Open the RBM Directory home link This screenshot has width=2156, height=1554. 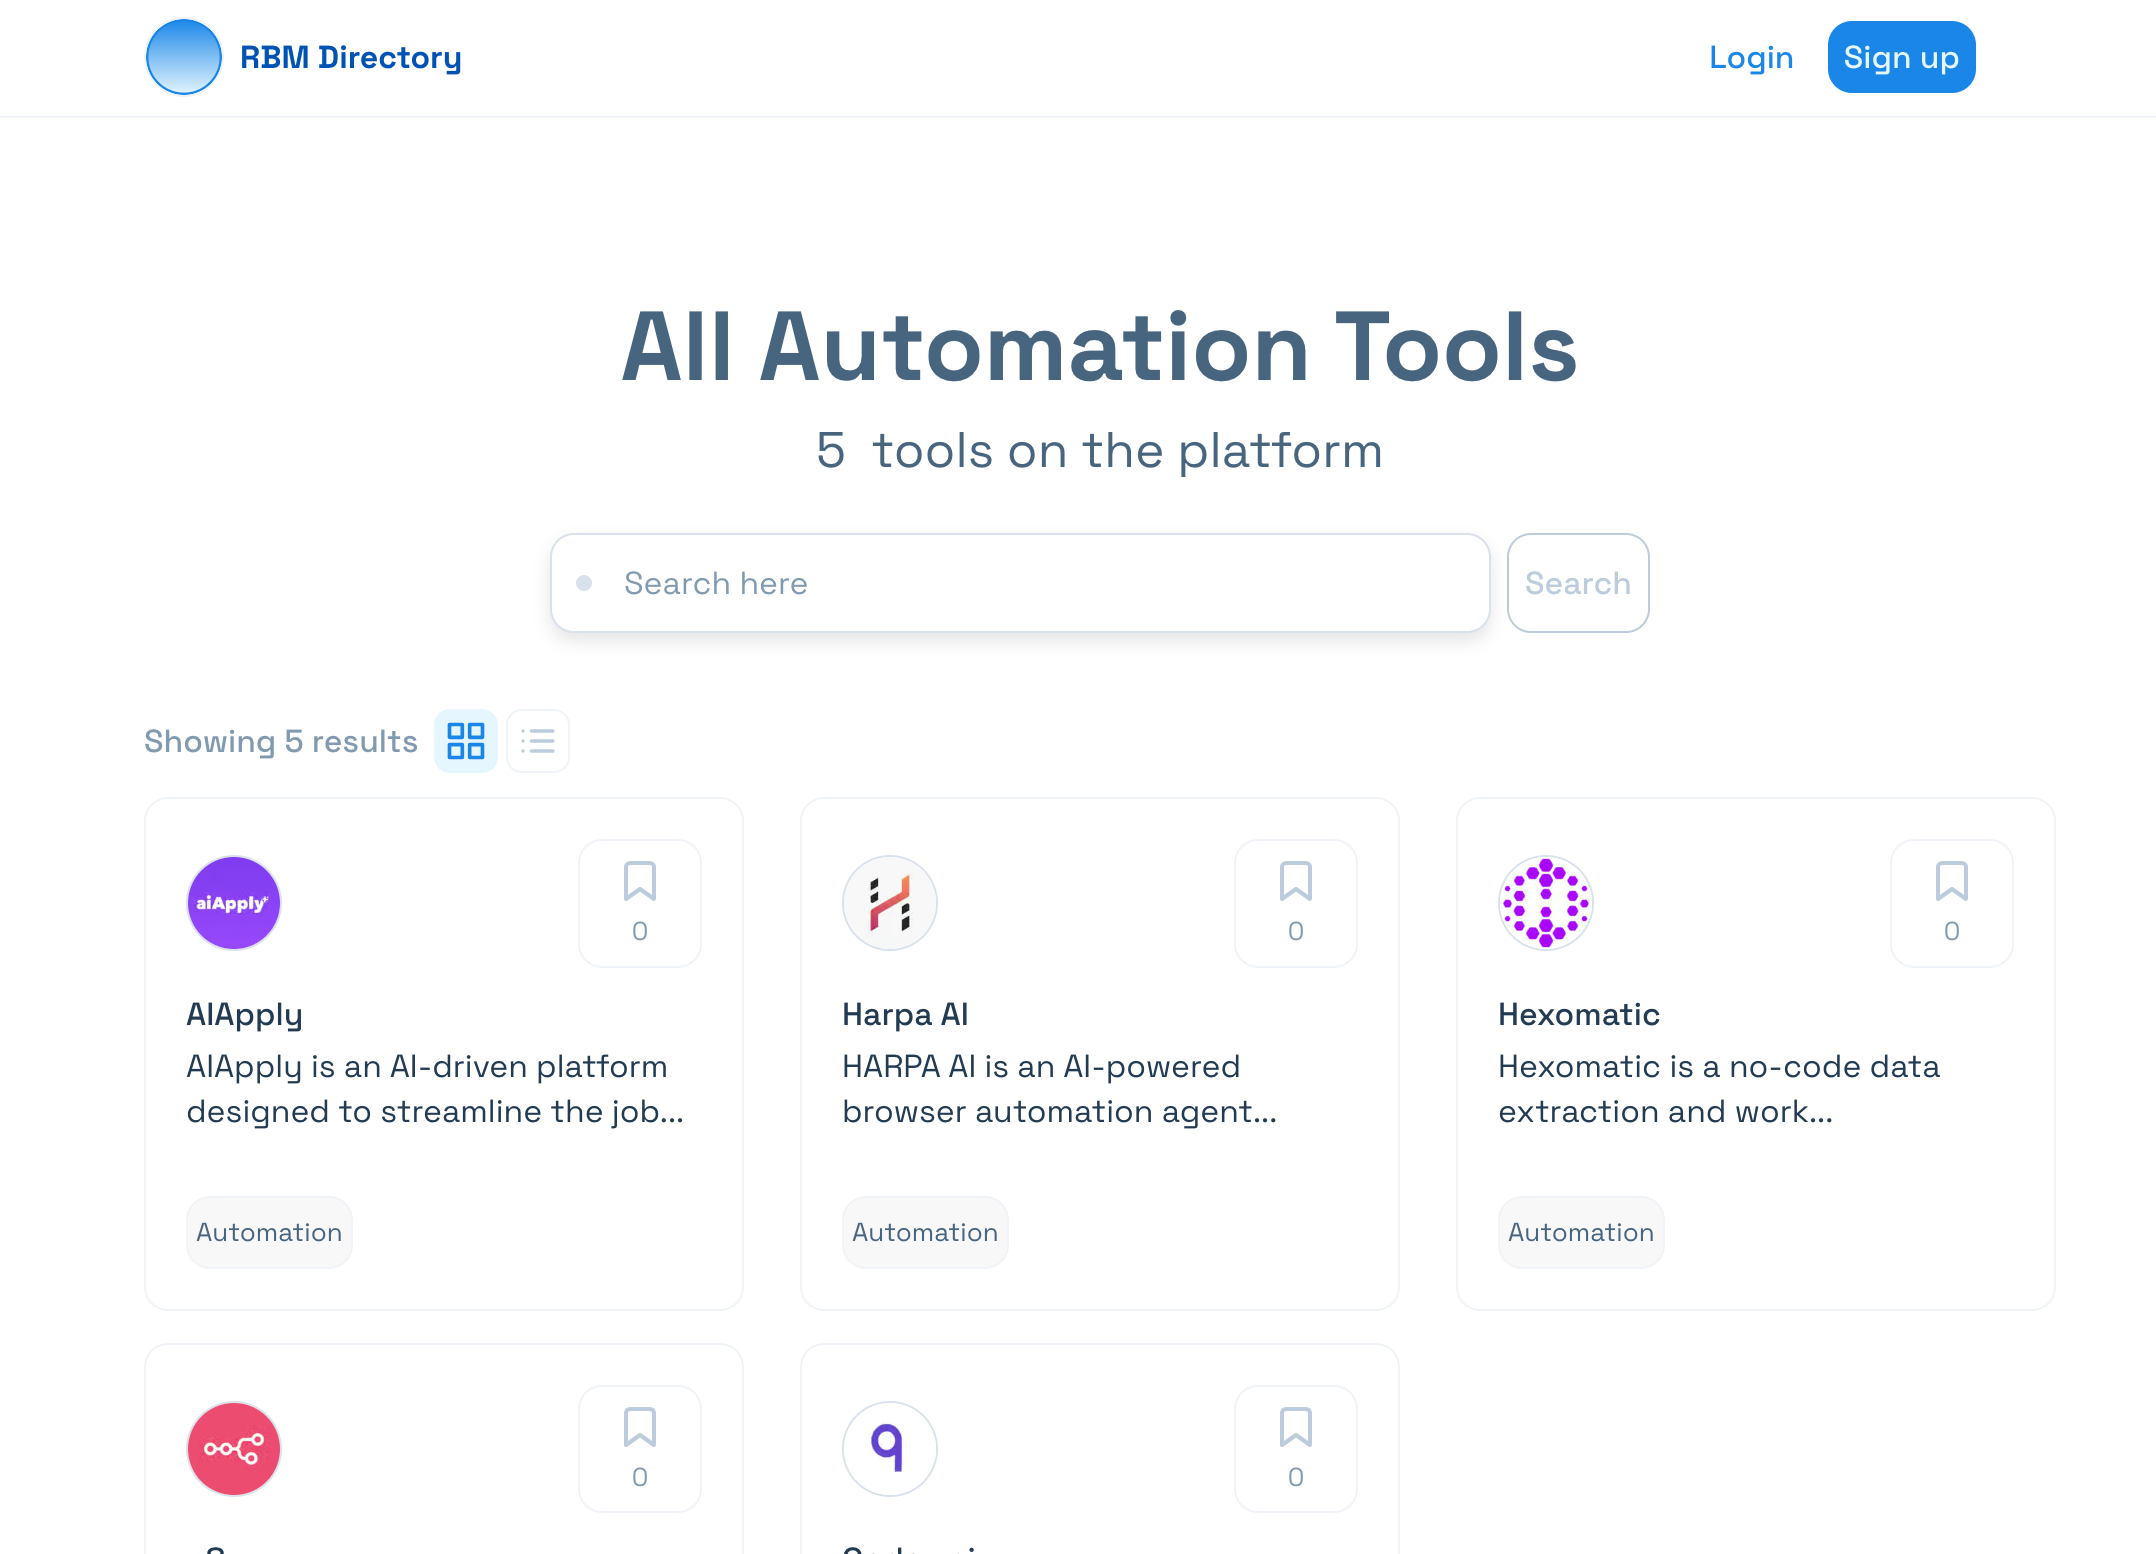coord(350,57)
